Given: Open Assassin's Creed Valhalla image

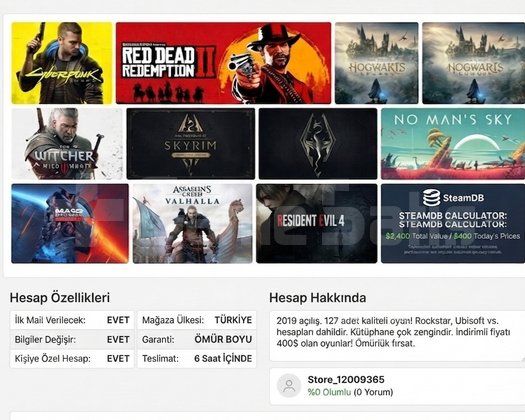Looking at the screenshot, I should 193,223.
